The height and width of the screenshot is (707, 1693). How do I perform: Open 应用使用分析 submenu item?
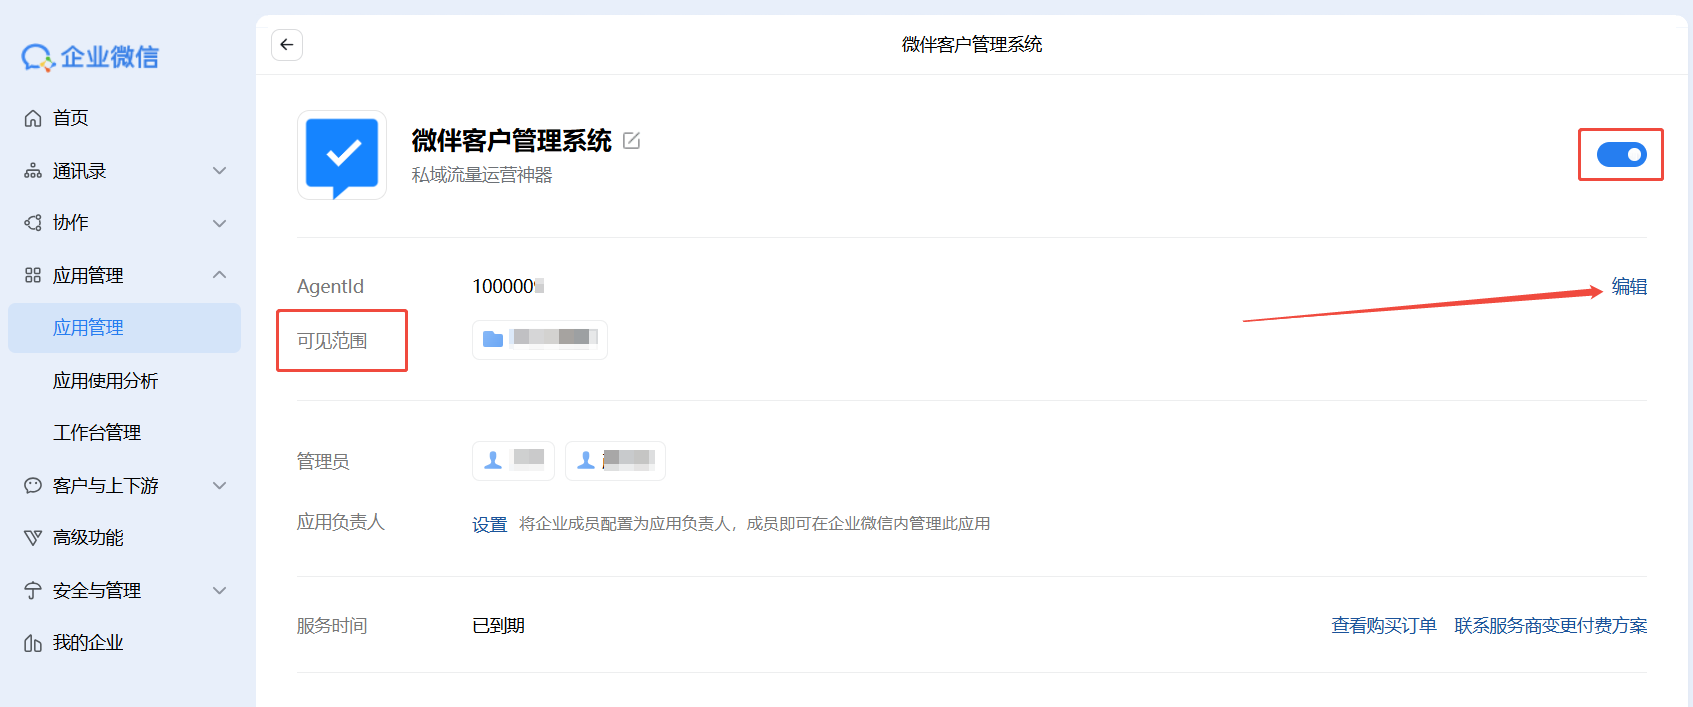[x=105, y=381]
